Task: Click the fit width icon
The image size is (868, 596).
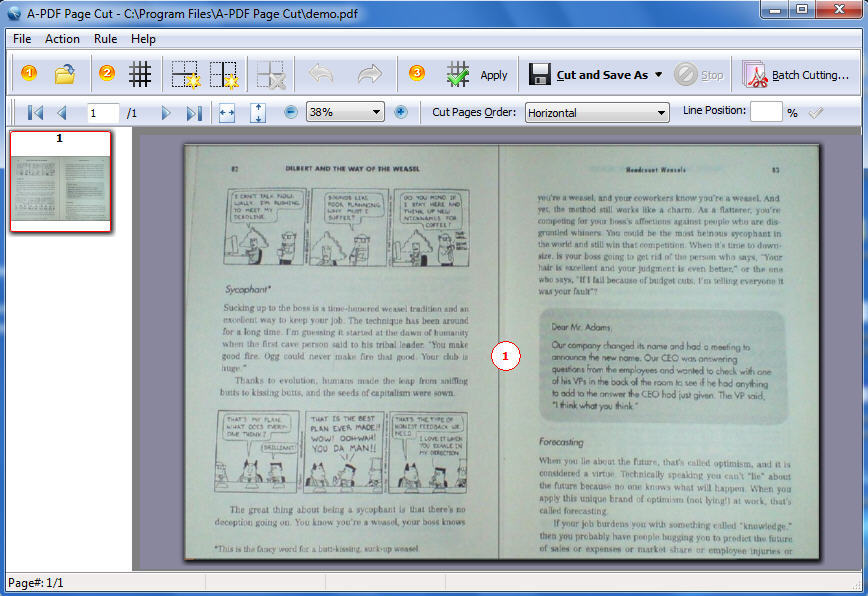Action: click(x=226, y=113)
